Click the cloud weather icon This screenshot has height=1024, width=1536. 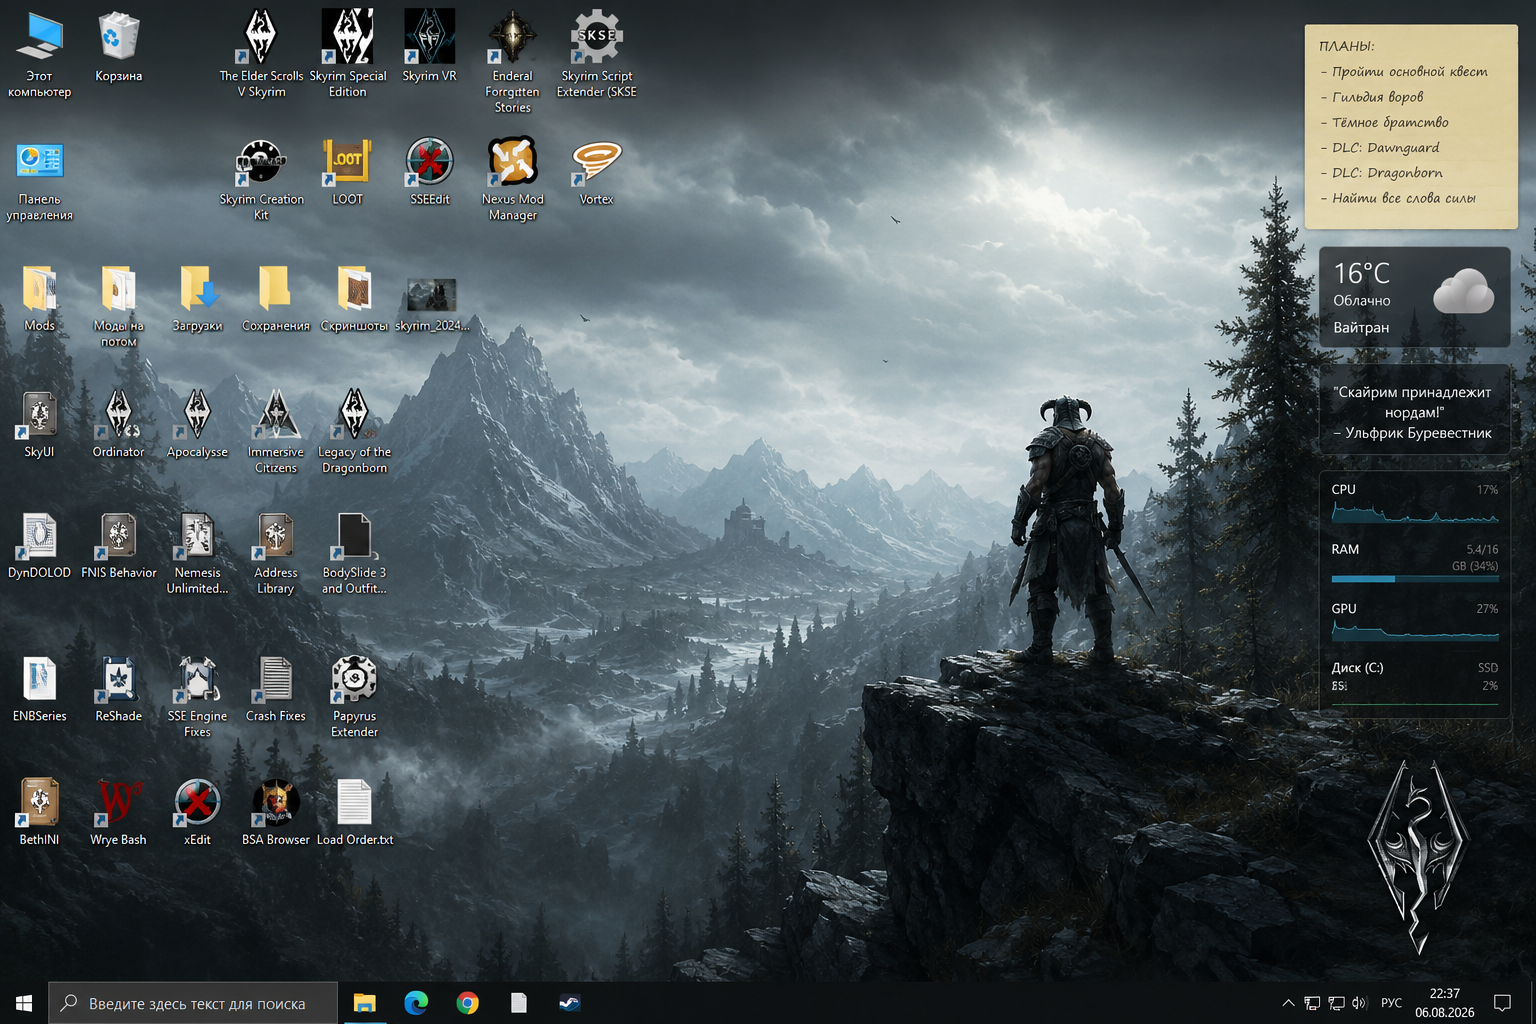click(x=1463, y=293)
